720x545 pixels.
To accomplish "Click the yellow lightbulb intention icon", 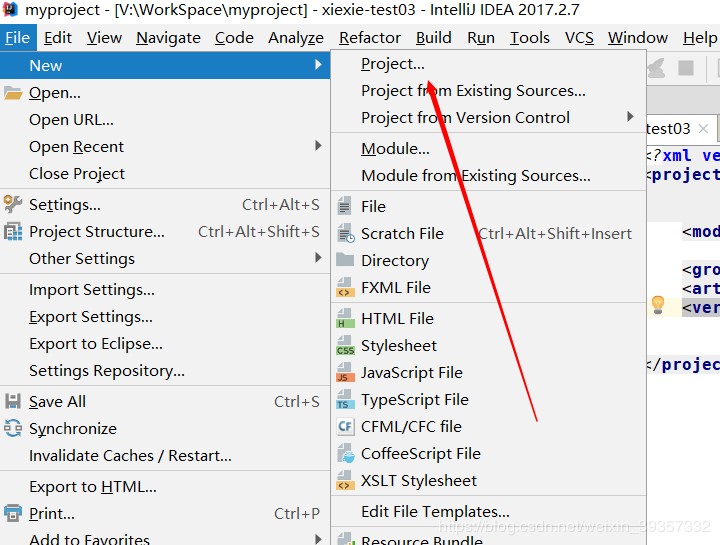I will 658,304.
